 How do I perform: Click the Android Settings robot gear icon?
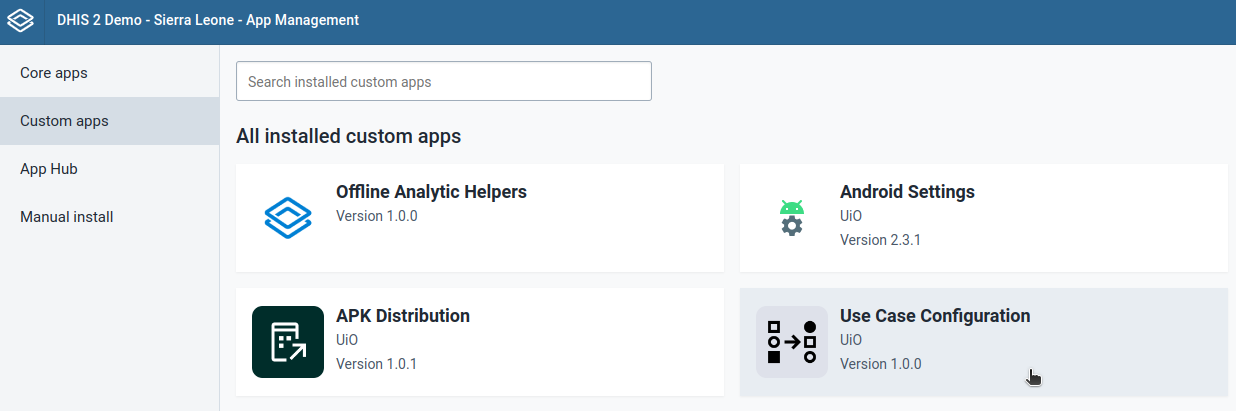pyautogui.click(x=792, y=218)
